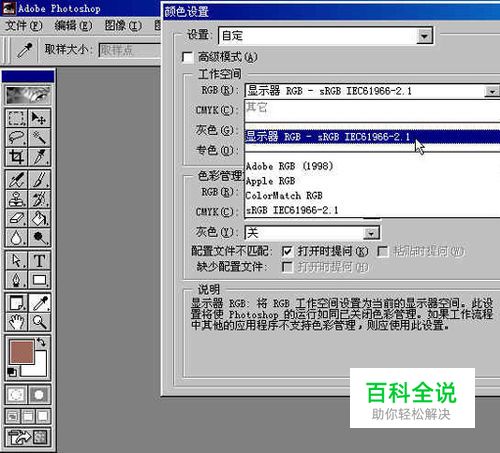This screenshot has height=453, width=500.
Task: Uncheck 打开时提问 for profile mismatches
Action: point(287,251)
